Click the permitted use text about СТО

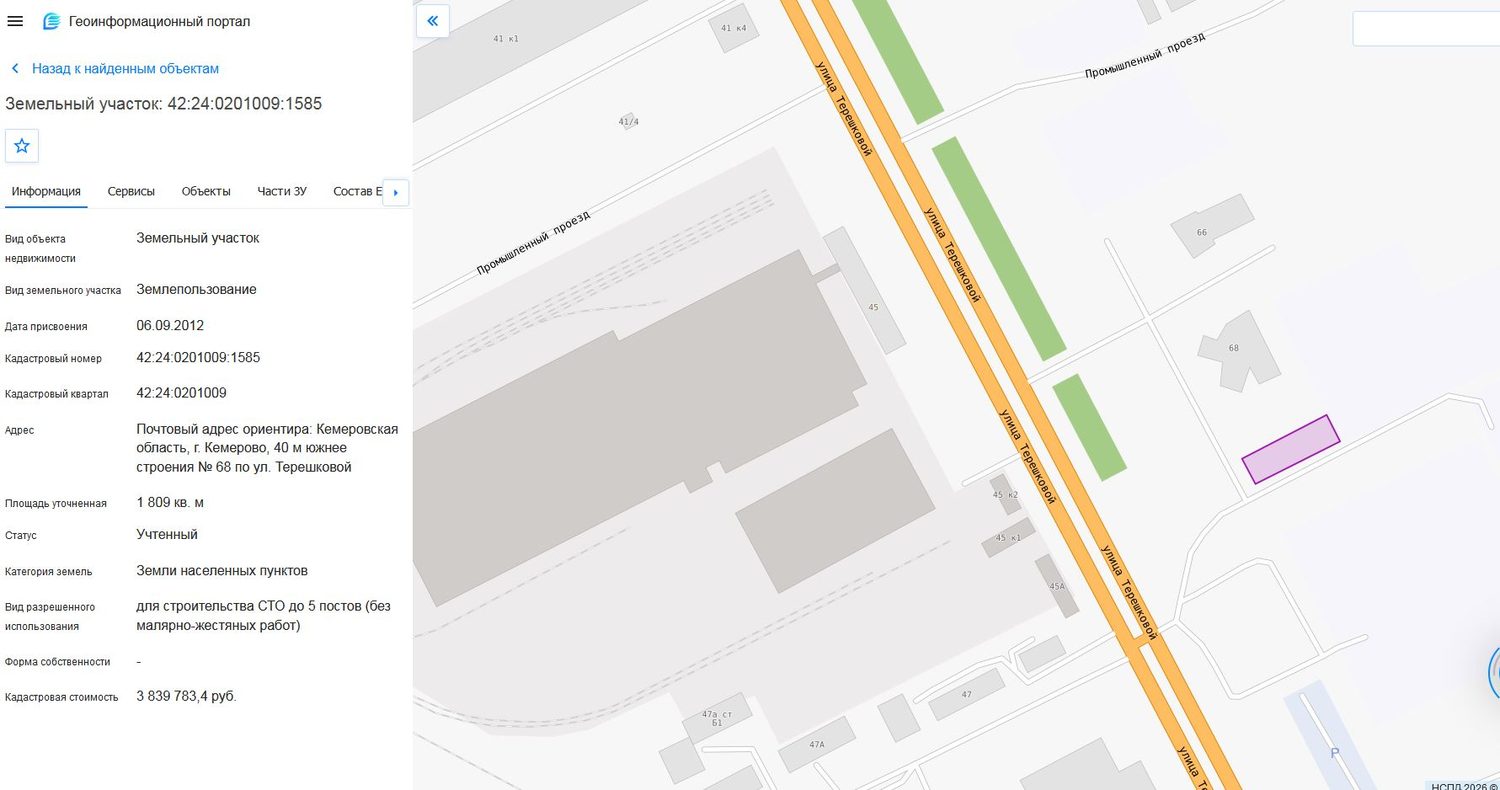264,616
